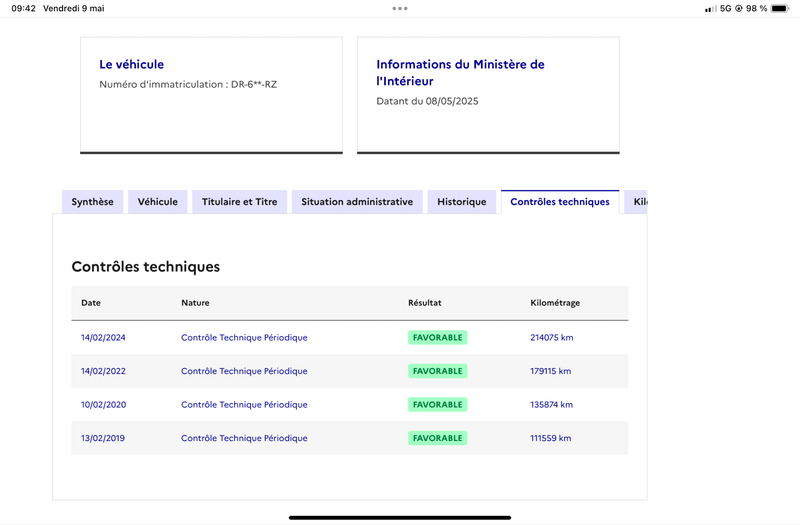Viewport: 800px width, 525px height.
Task: Open the Synthèse tab
Action: click(x=92, y=202)
